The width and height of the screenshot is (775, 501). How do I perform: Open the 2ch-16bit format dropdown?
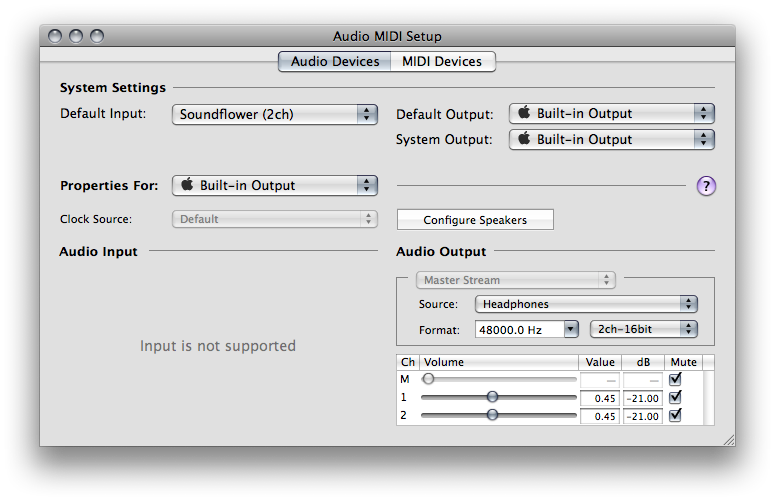tap(644, 329)
